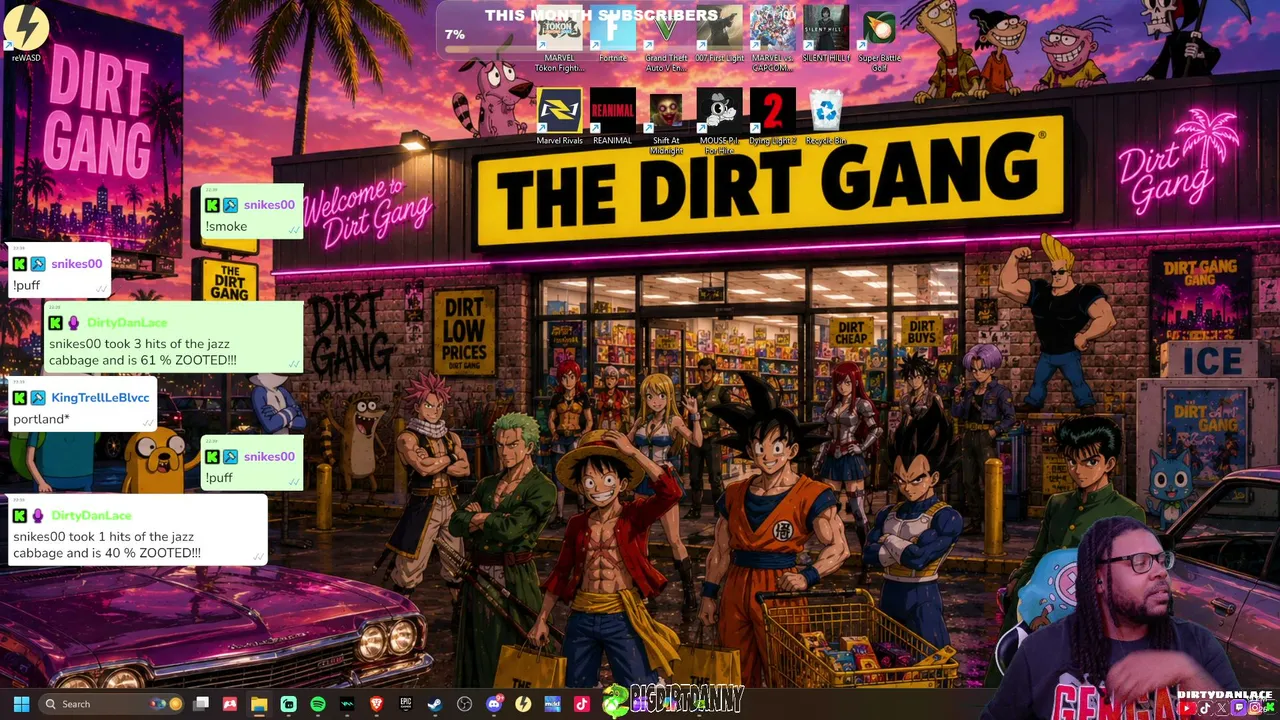
Task: Select the Recycle Bin desktop icon
Action: [x=826, y=117]
